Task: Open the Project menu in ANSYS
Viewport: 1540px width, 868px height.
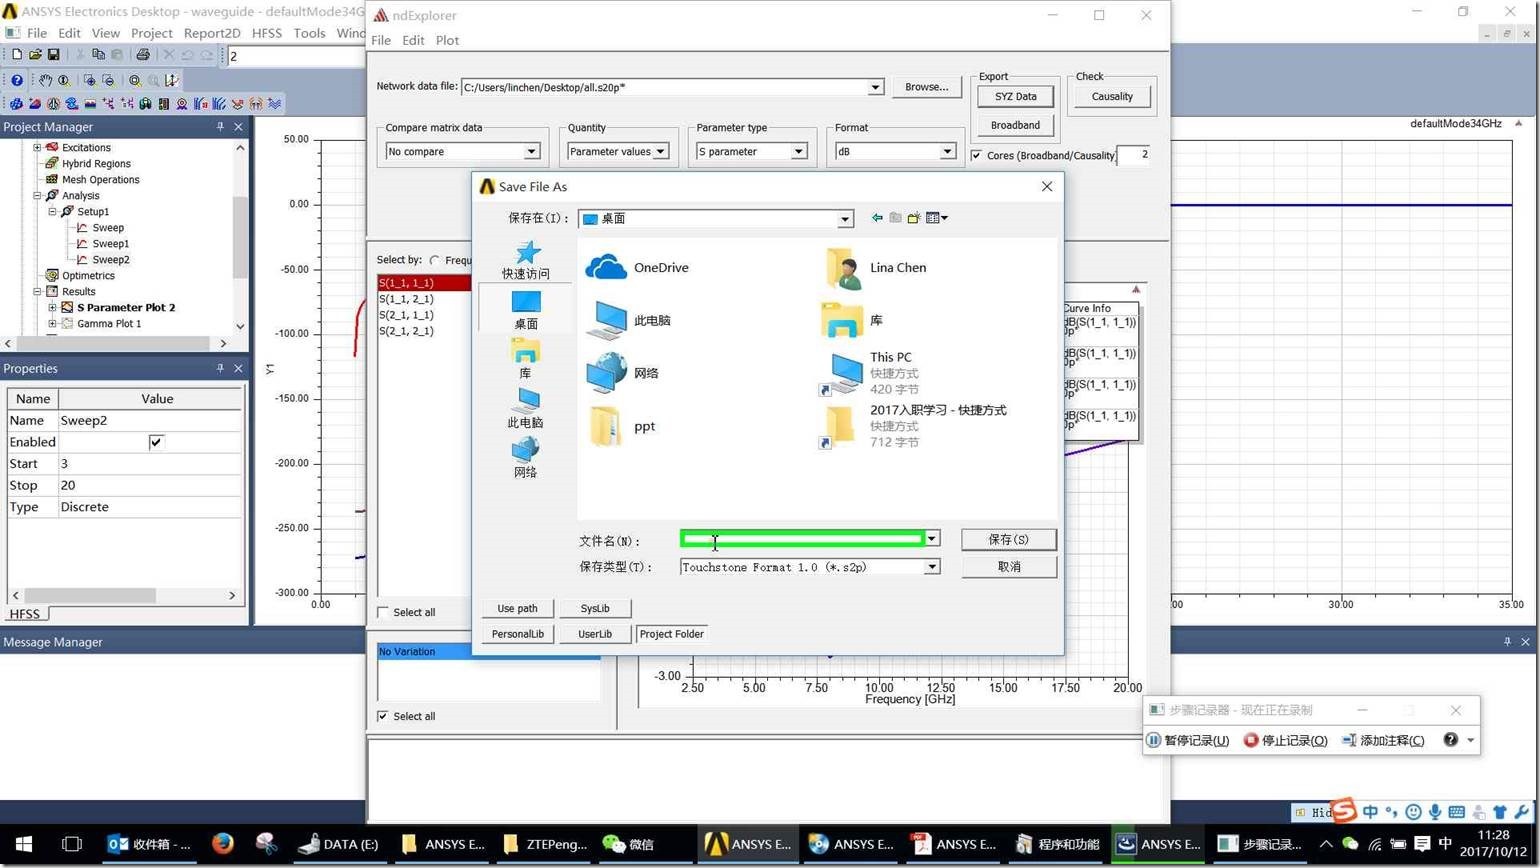Action: click(152, 33)
